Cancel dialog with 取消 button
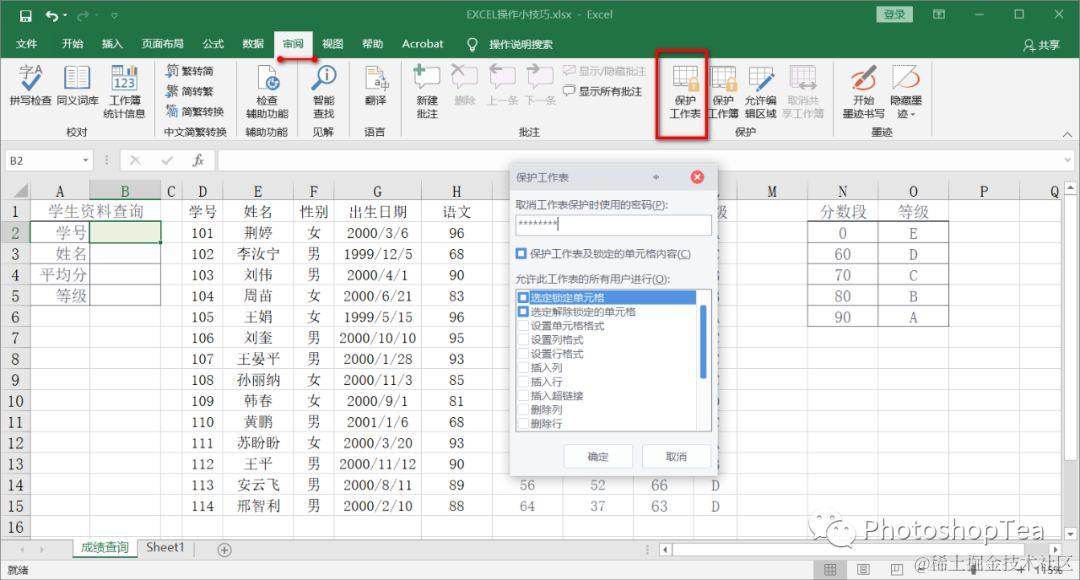 676,457
